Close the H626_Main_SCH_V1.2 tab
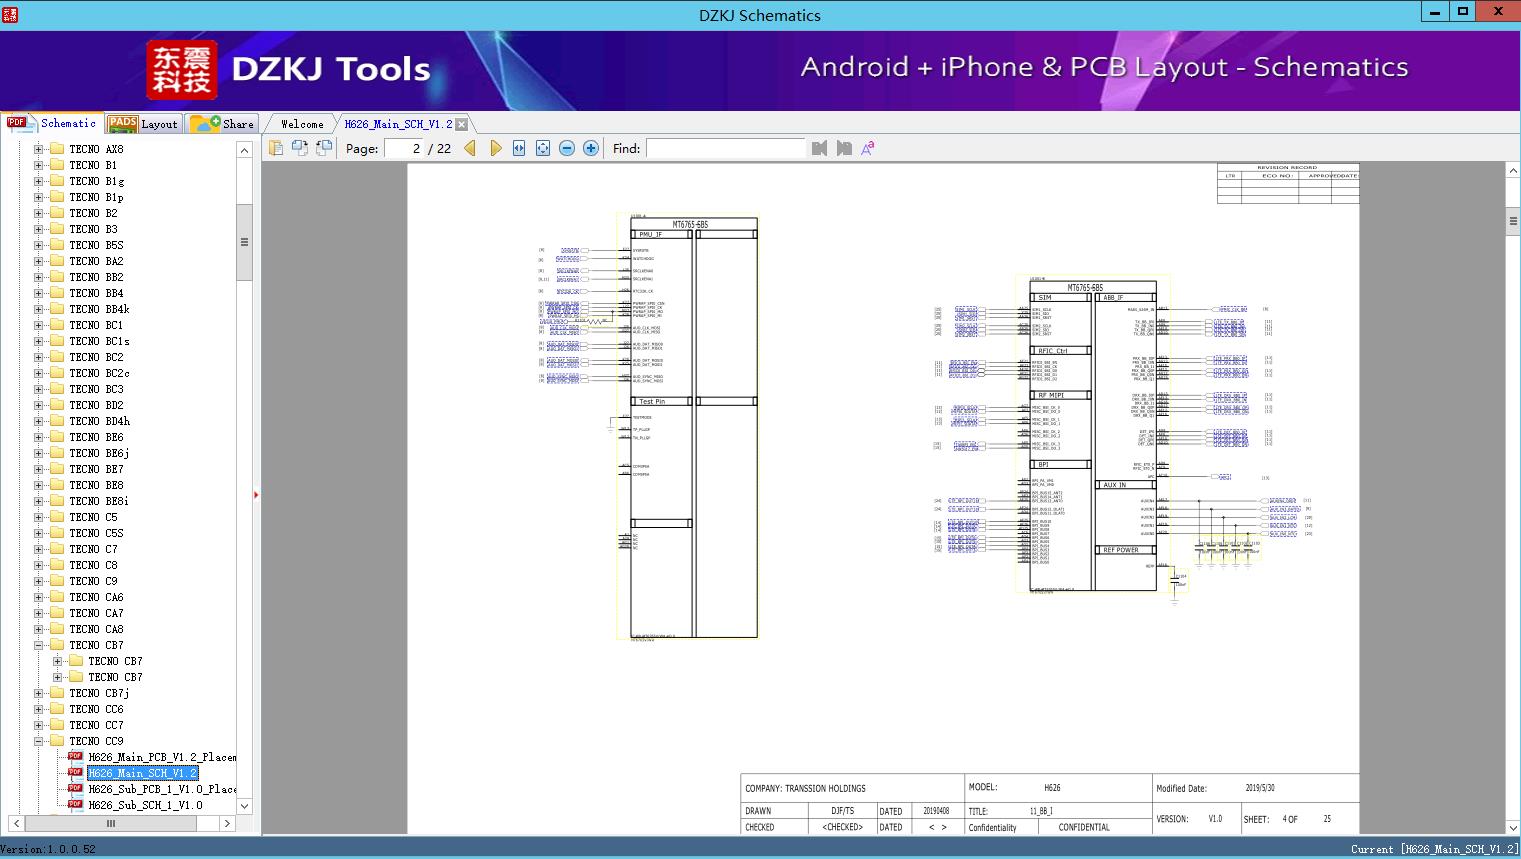The image size is (1521, 859). pos(462,124)
